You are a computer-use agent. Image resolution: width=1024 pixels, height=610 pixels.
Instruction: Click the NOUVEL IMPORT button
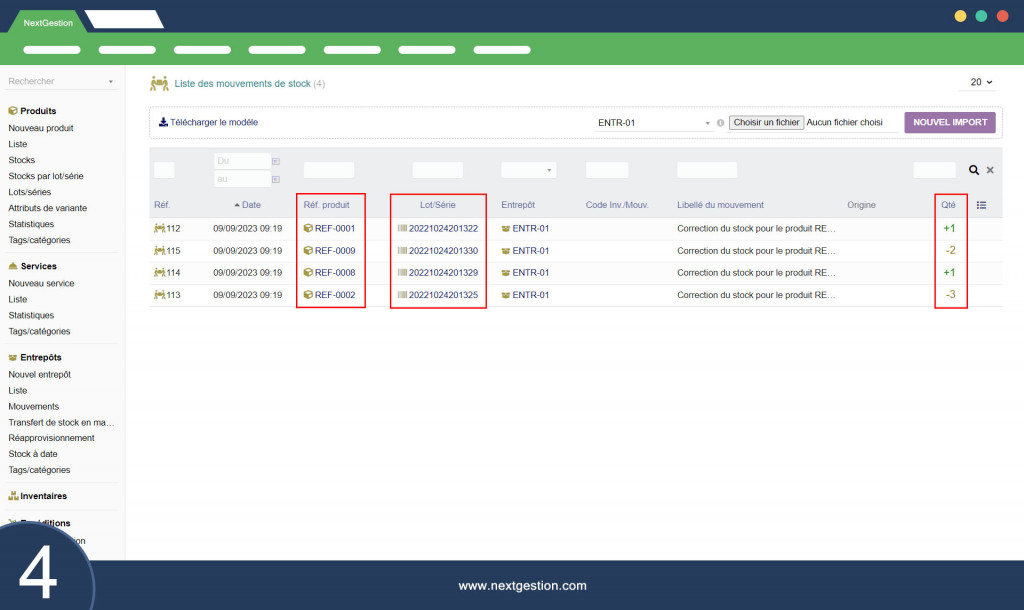tap(950, 122)
